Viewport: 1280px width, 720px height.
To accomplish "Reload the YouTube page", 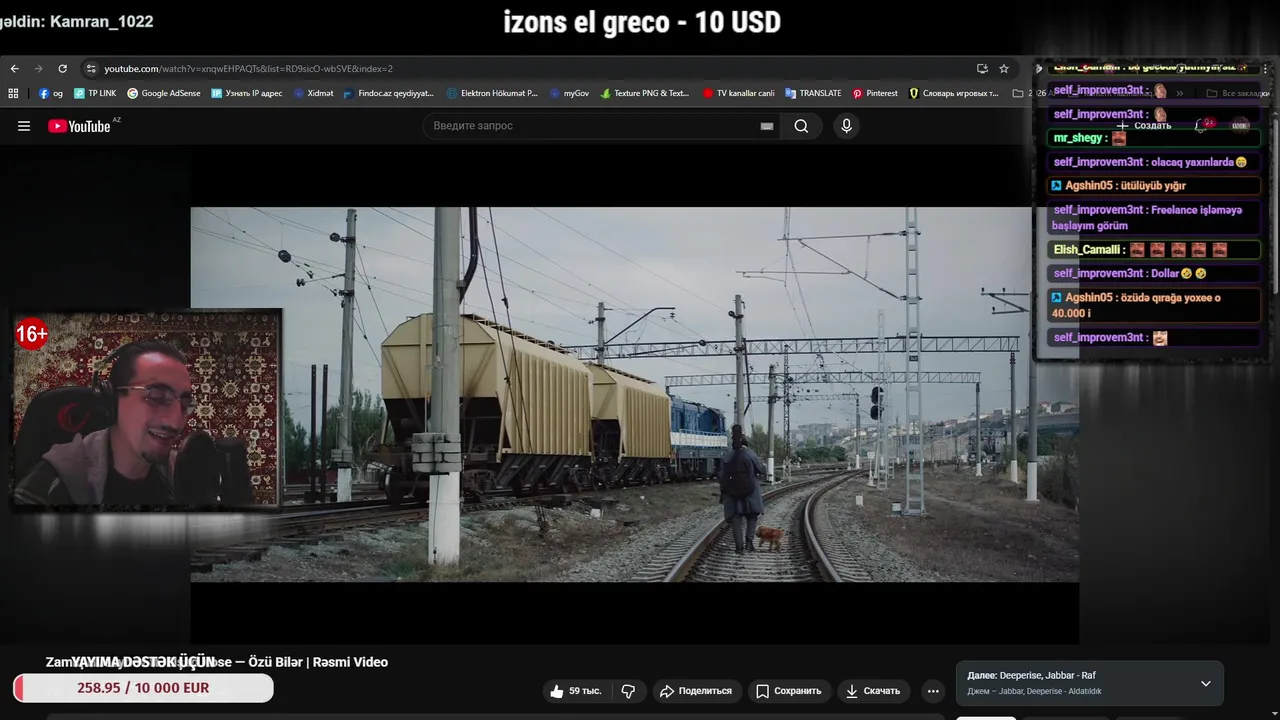I will [62, 69].
